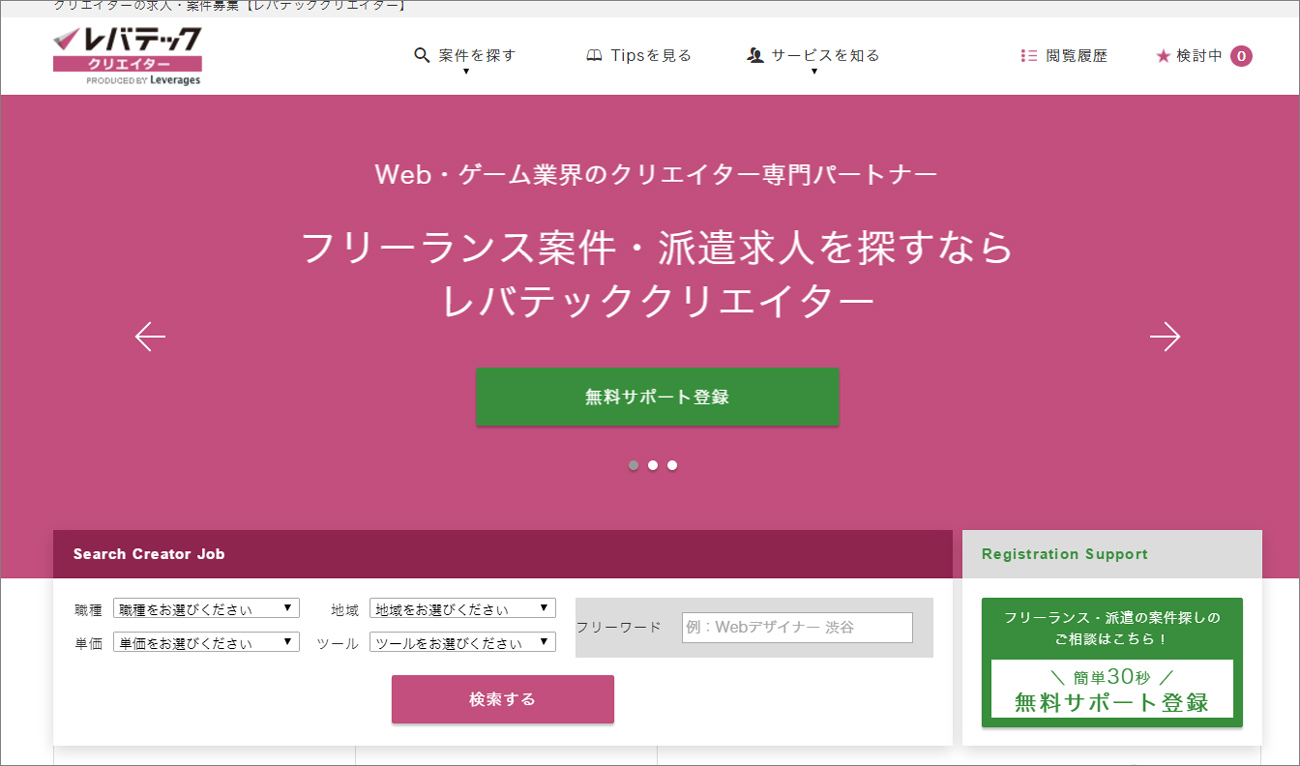Click the 検索する search button
This screenshot has height=766, width=1300.
pyautogui.click(x=503, y=699)
